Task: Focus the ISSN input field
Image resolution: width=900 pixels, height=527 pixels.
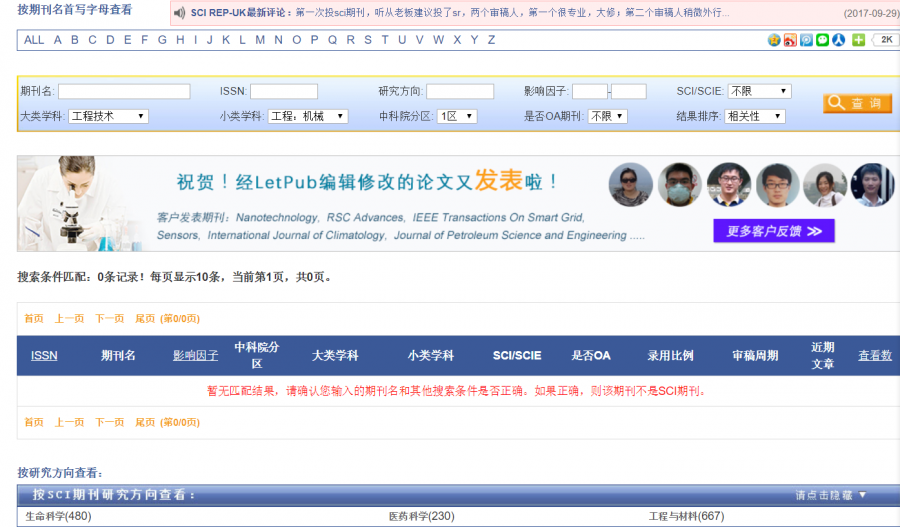Action: pyautogui.click(x=284, y=91)
